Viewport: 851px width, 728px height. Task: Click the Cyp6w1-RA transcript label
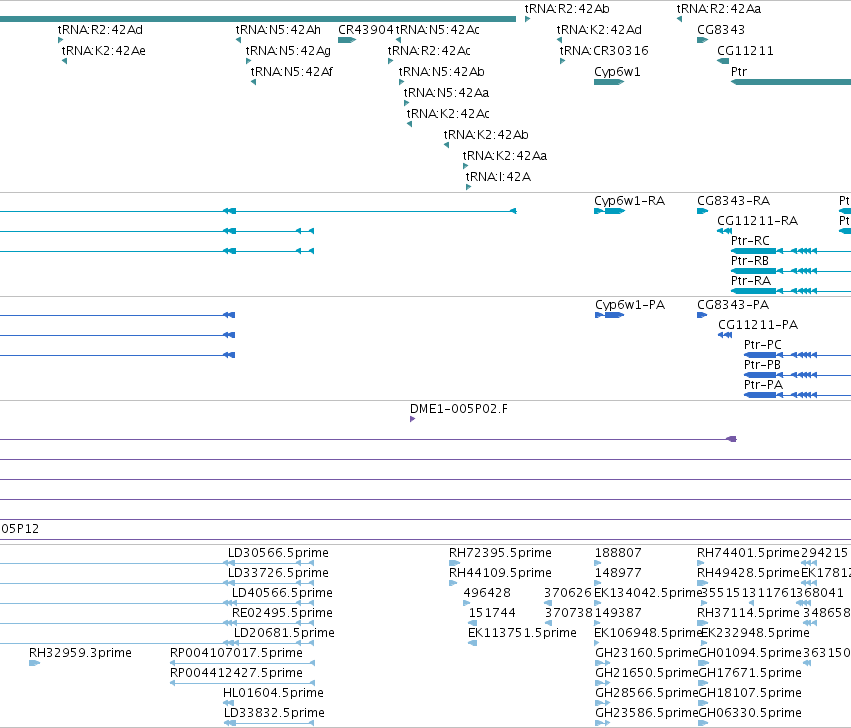630,201
